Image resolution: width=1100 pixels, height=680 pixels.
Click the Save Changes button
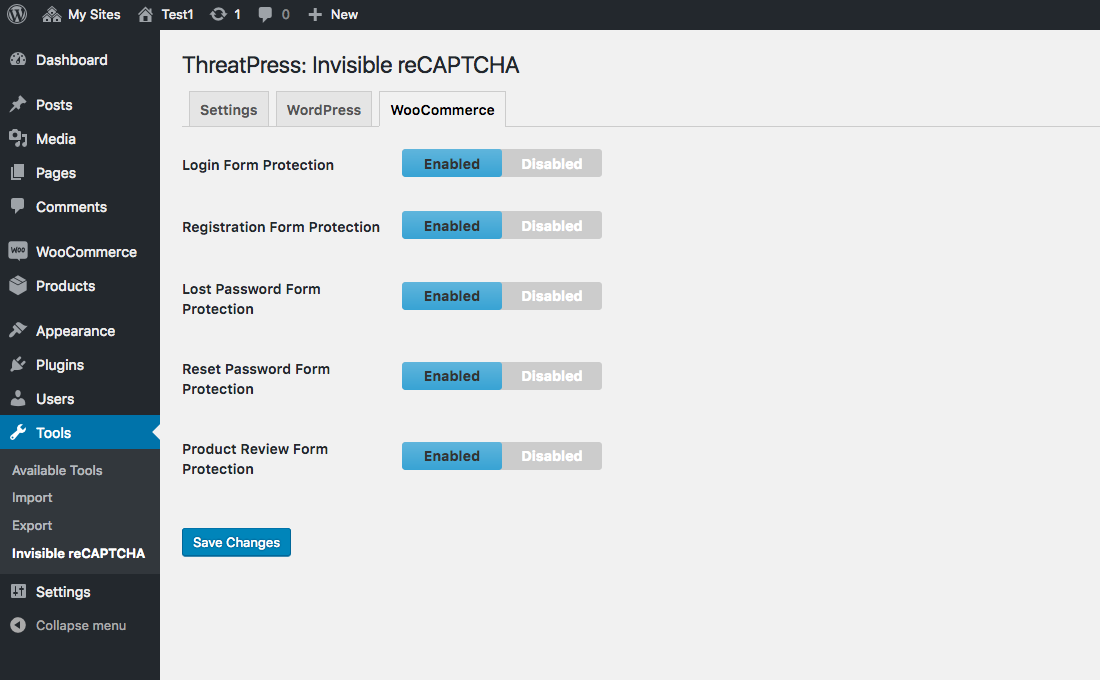236,542
